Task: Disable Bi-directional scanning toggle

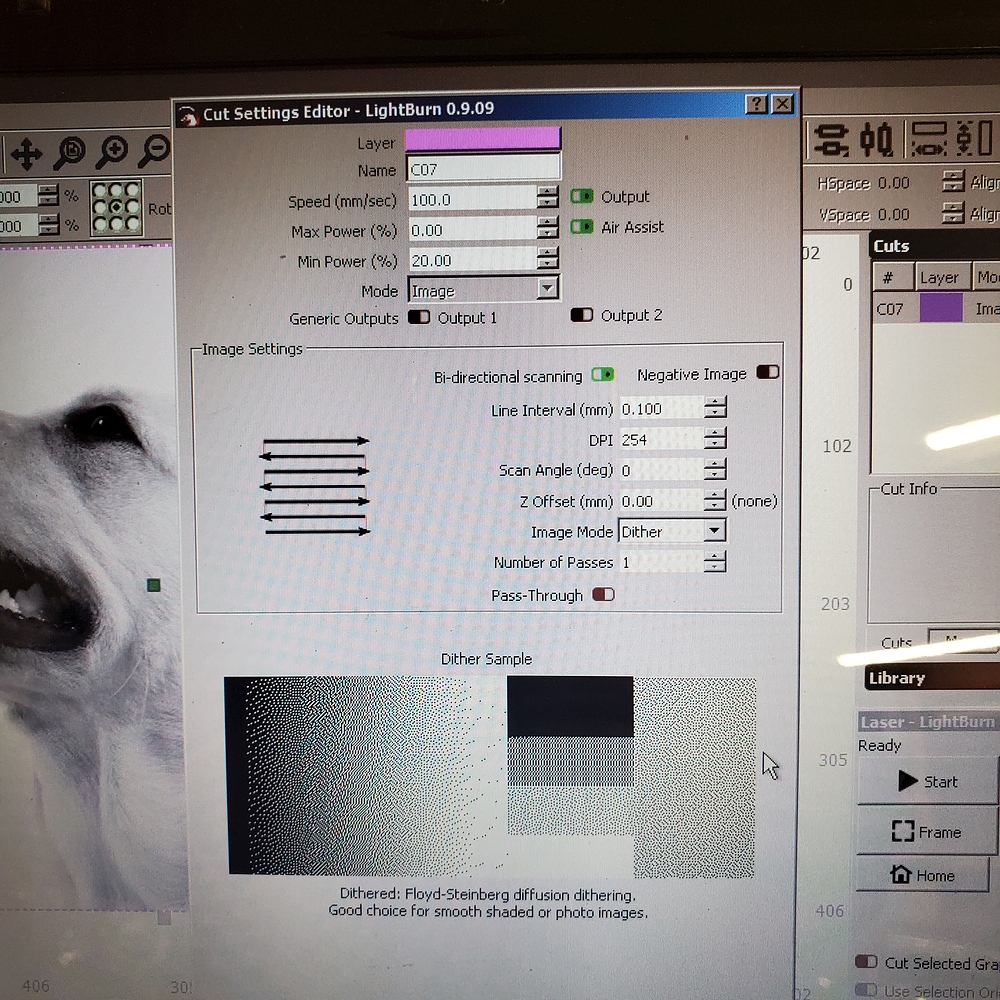Action: [x=602, y=375]
